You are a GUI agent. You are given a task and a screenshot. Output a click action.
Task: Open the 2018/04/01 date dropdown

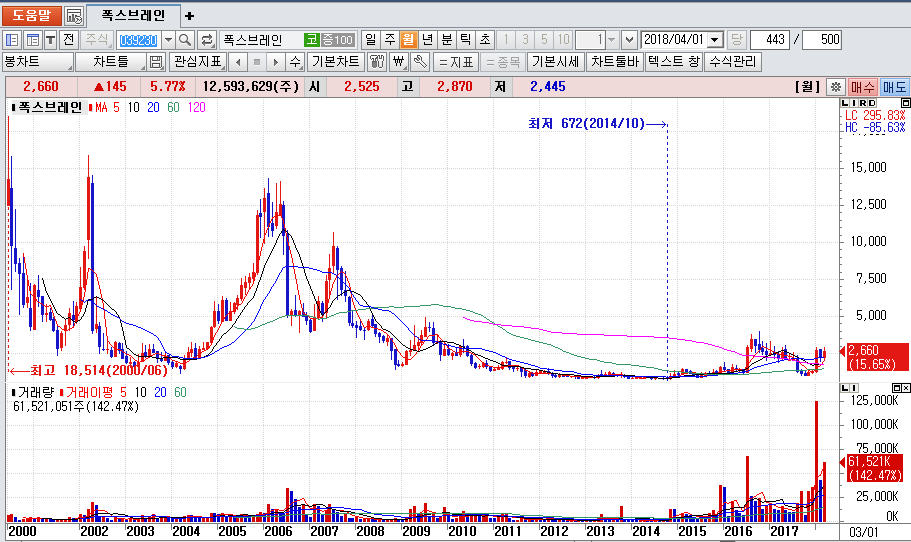tap(715, 40)
